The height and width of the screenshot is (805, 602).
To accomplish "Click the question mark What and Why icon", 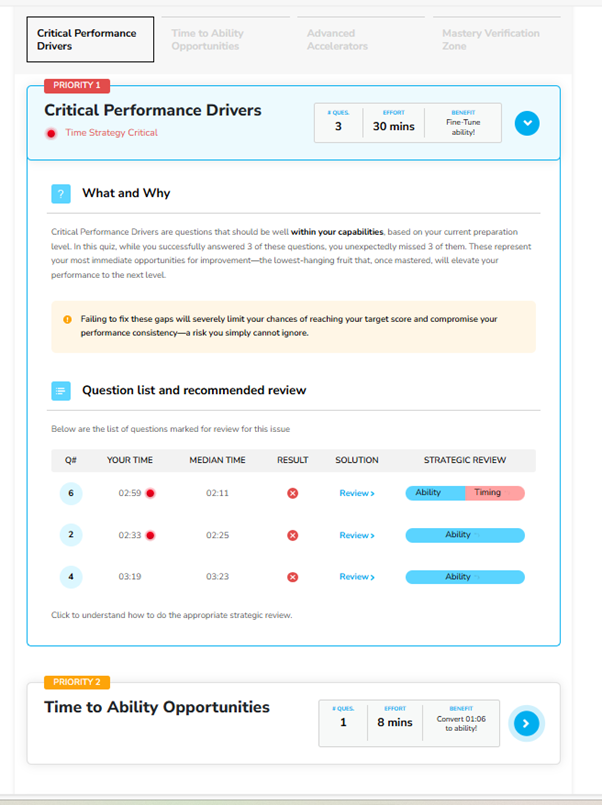I will coord(61,194).
